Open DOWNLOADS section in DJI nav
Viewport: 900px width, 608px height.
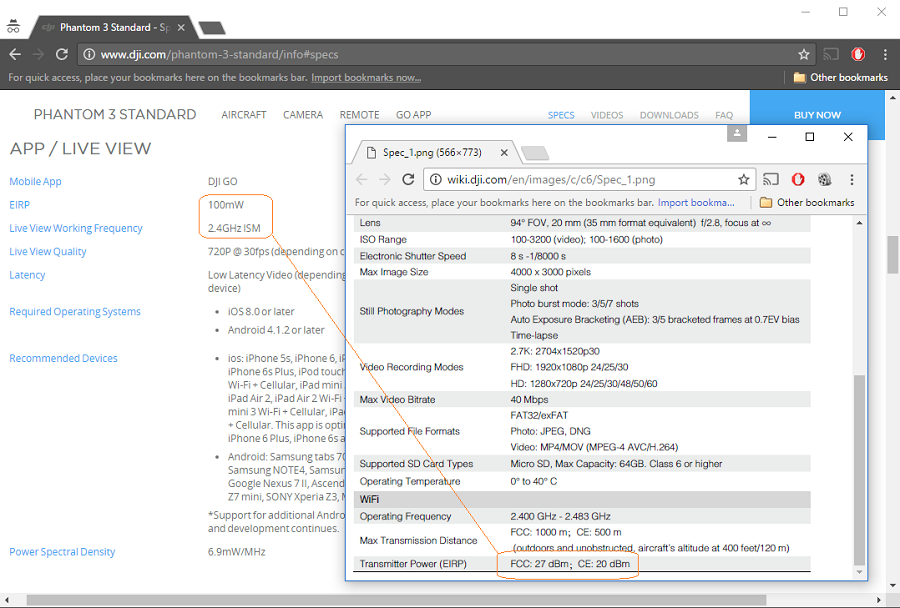pos(669,115)
